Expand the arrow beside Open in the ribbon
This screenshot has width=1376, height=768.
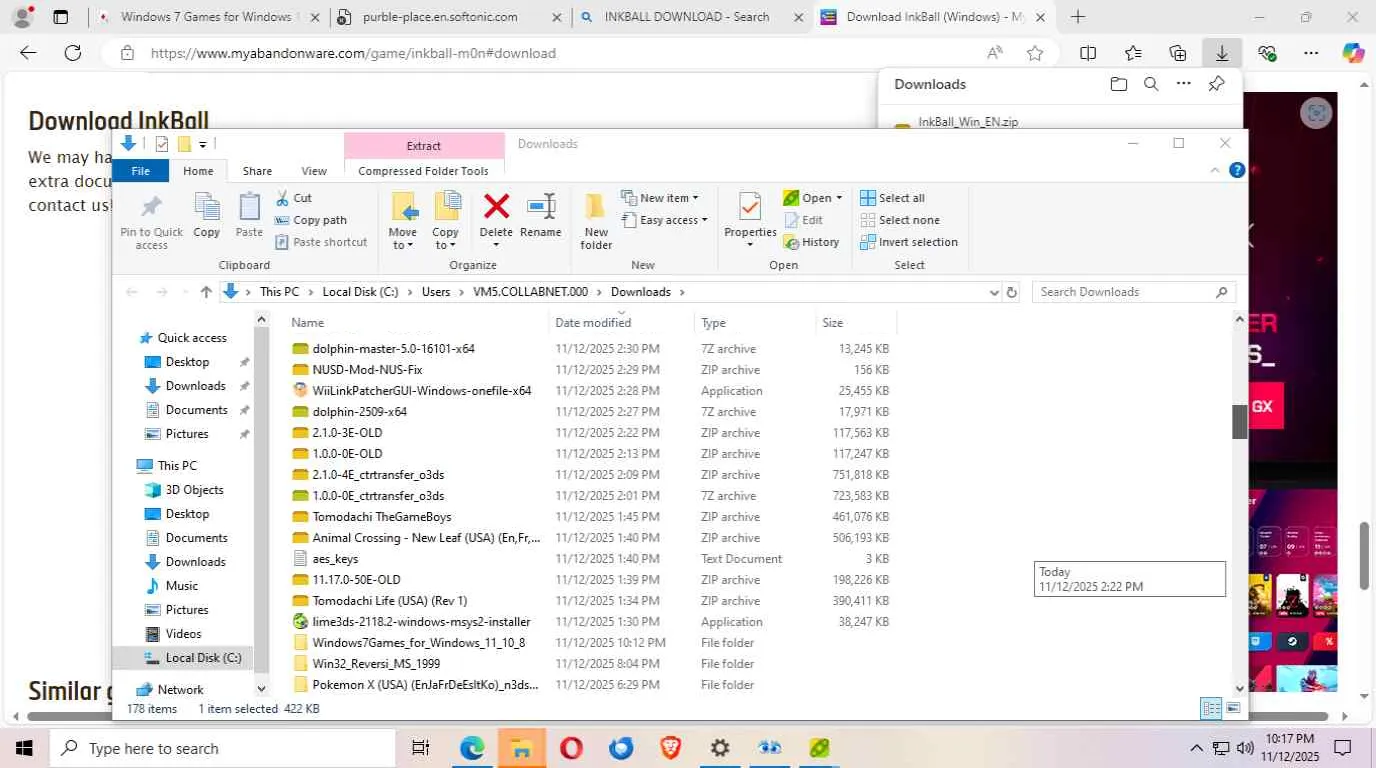[x=839, y=198]
